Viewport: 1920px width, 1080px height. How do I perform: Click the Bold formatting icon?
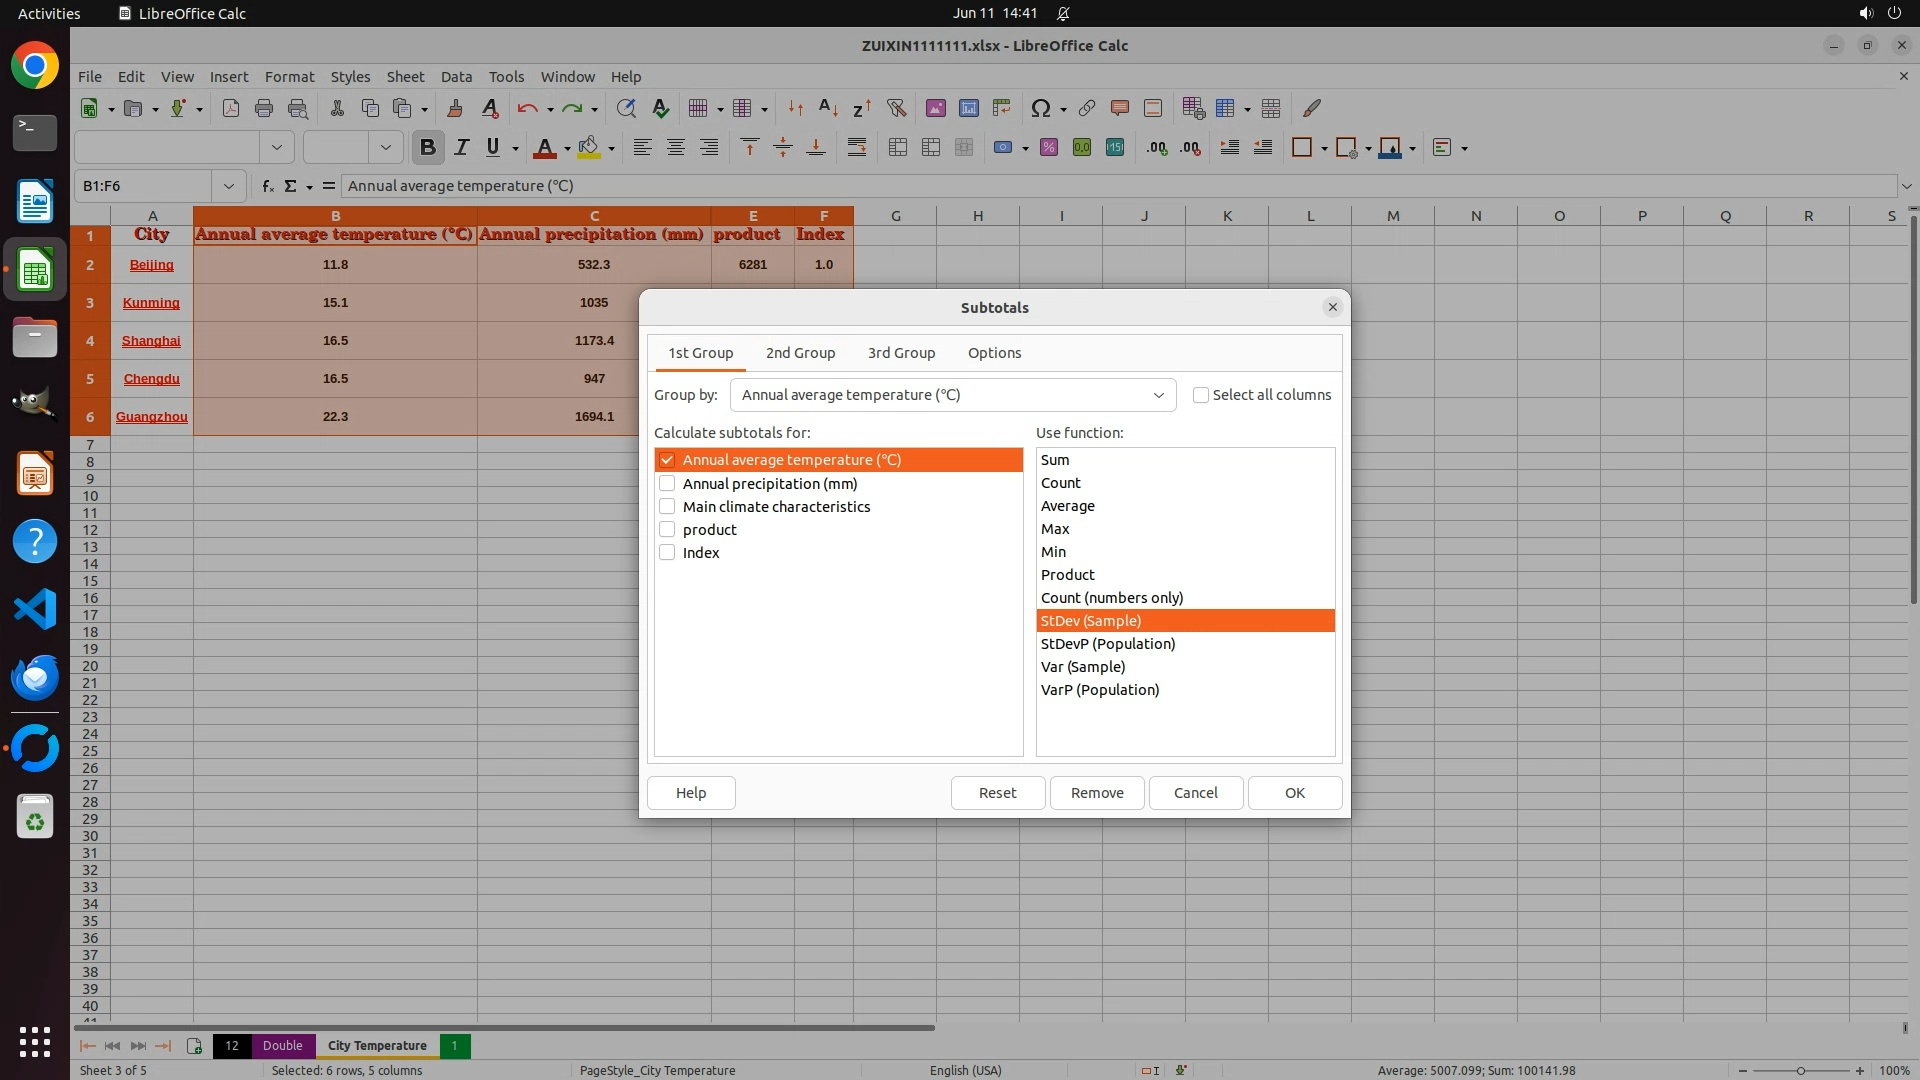428,148
